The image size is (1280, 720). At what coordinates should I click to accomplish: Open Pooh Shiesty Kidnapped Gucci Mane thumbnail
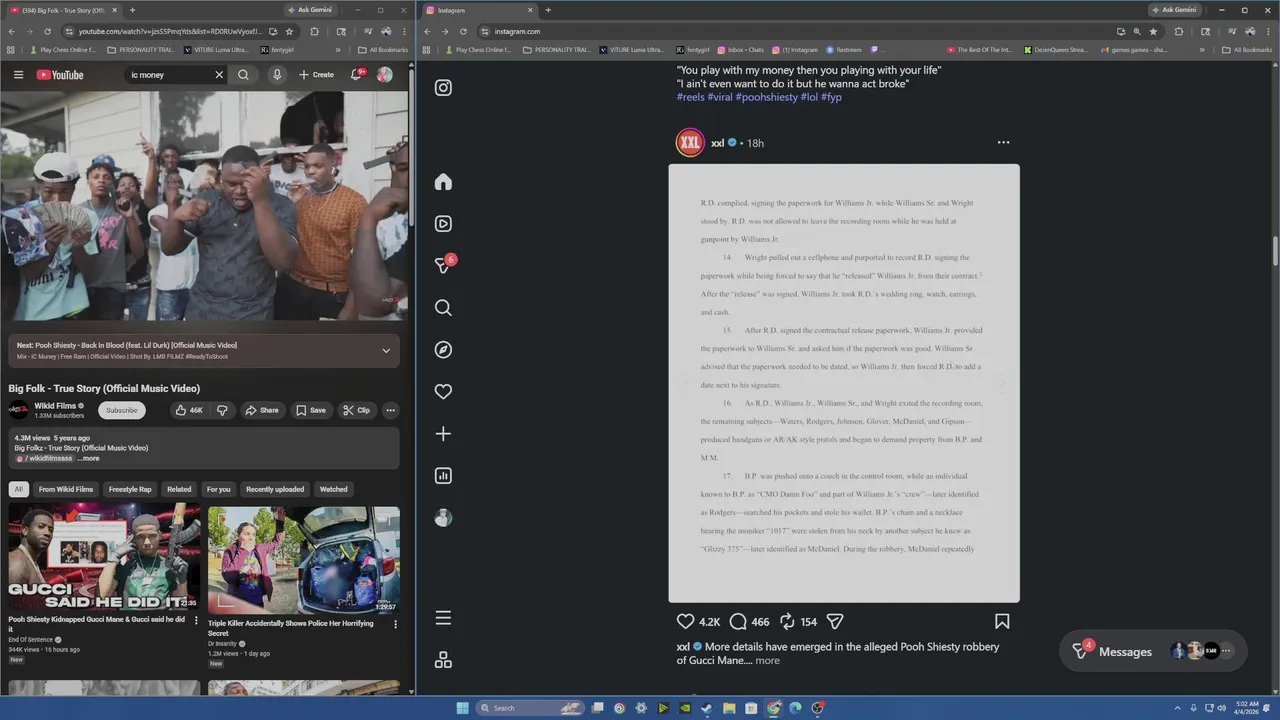click(104, 558)
